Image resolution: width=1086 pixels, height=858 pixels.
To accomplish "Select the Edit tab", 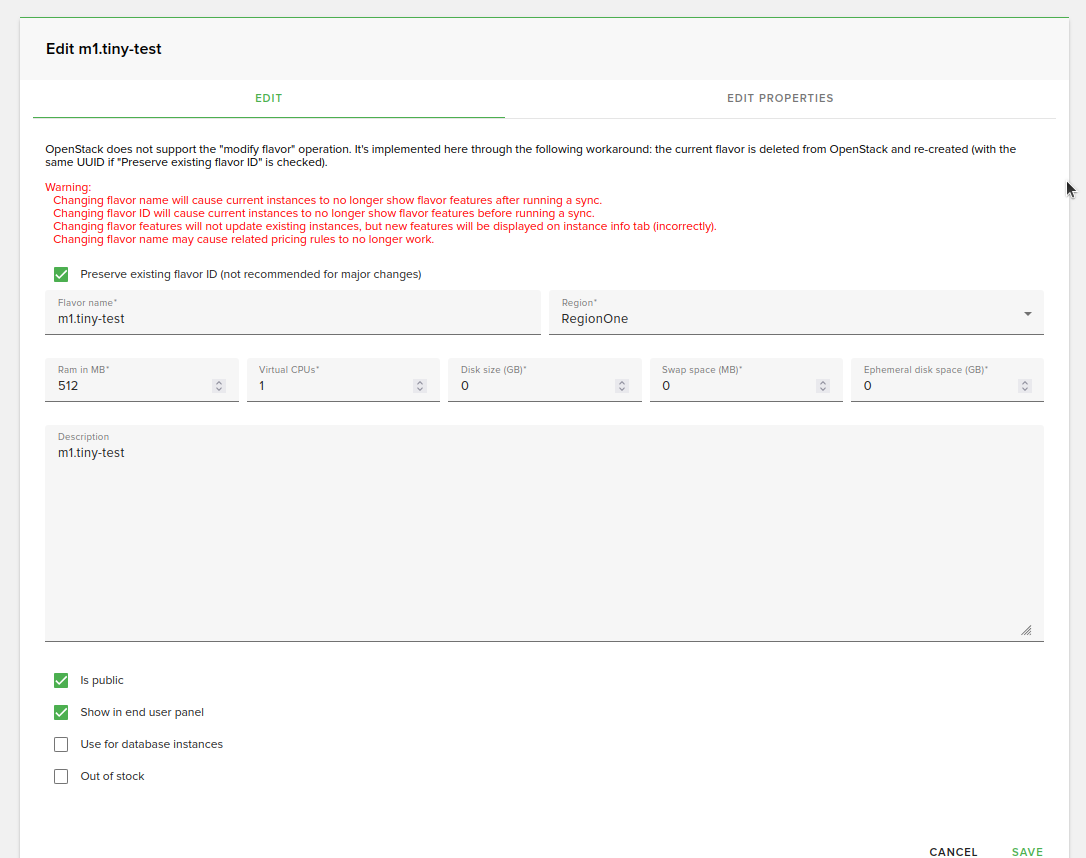I will pos(268,98).
